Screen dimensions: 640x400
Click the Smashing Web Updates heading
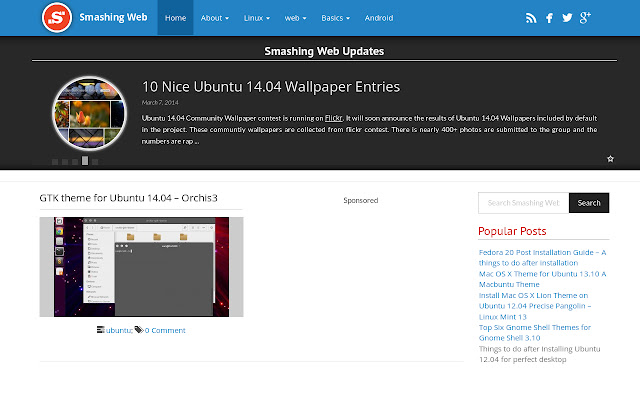(324, 51)
